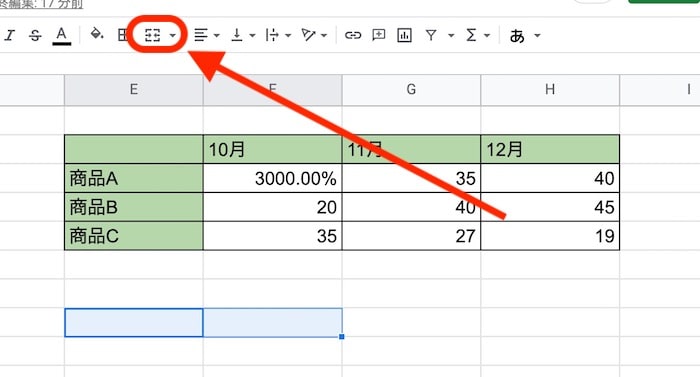700x377 pixels.
Task: Select 商品A's 12月 value 40
Action: [x=550, y=178]
